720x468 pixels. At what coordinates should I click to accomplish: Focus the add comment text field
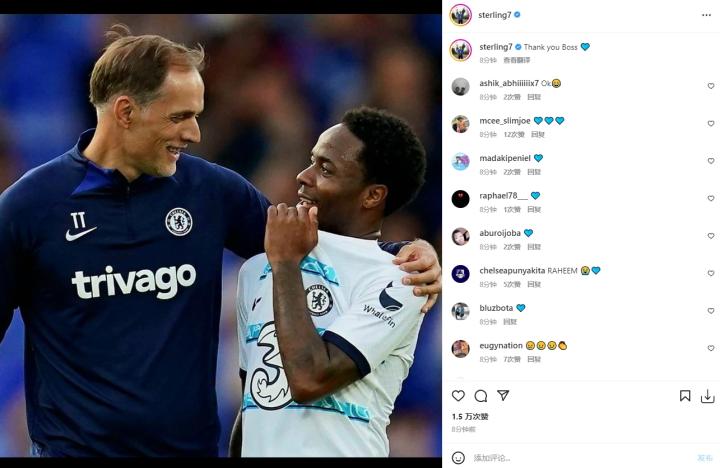(581, 458)
